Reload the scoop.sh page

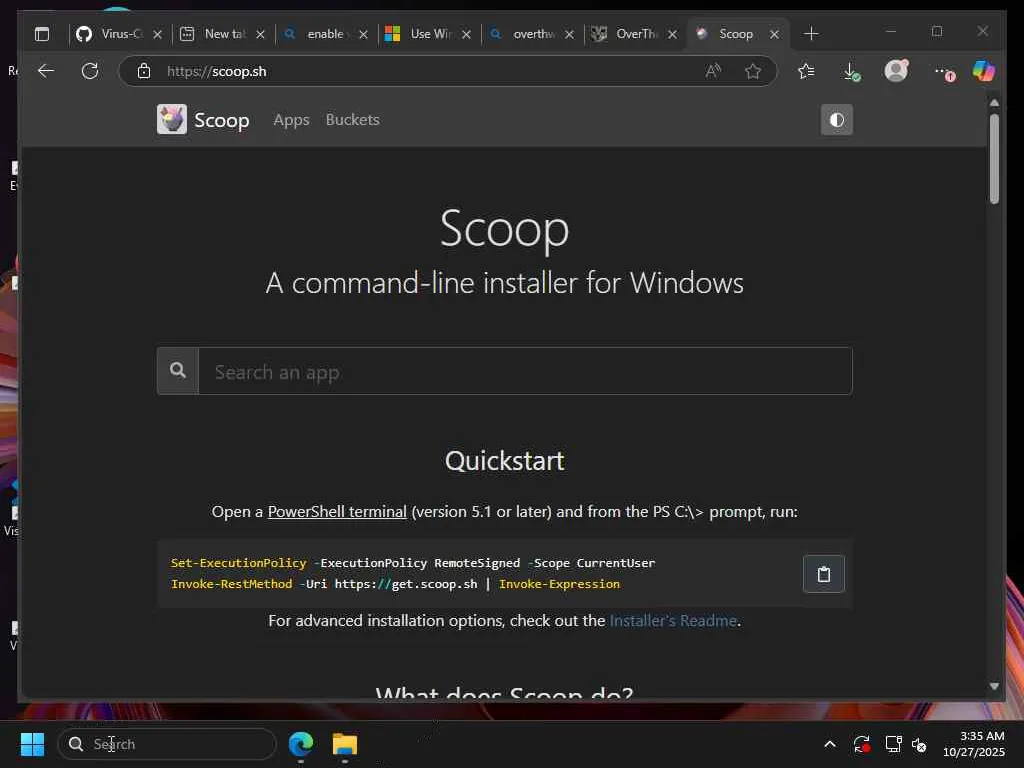(x=90, y=71)
